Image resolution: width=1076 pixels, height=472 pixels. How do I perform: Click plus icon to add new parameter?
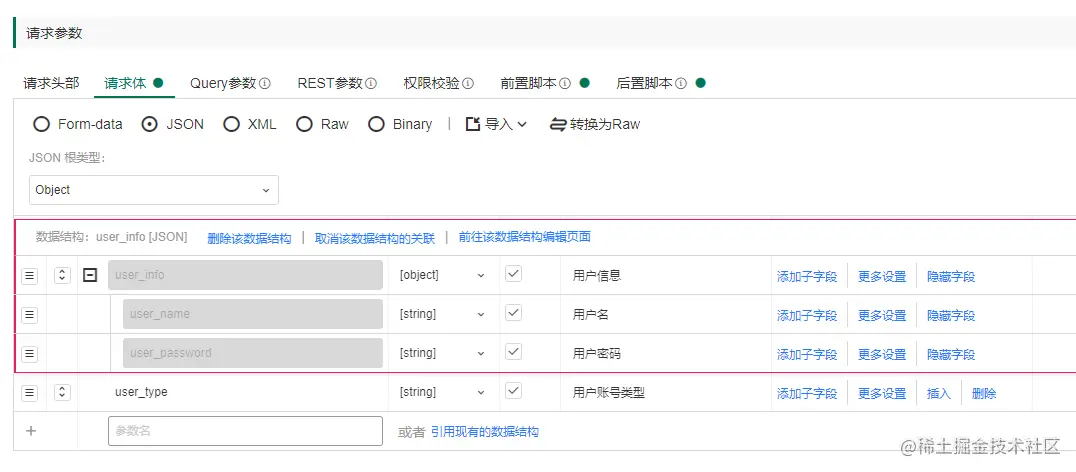pyautogui.click(x=31, y=431)
